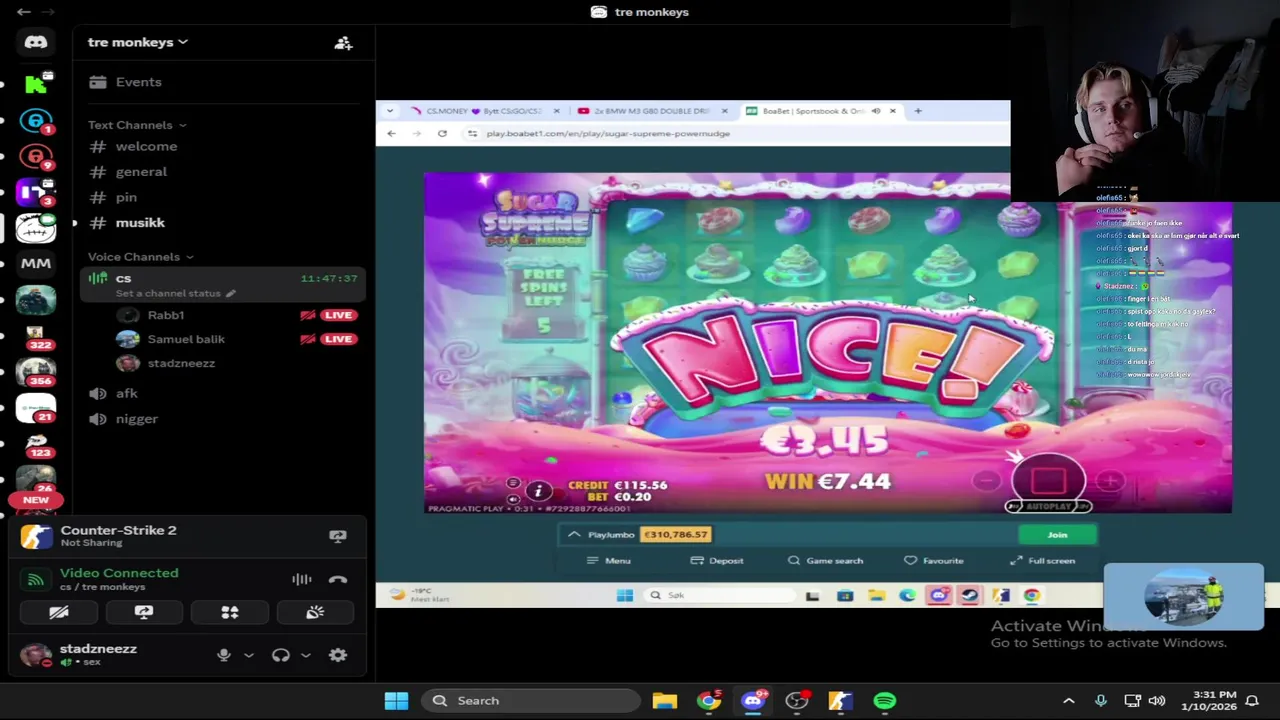Watch Samuel balik's LIVE stream badge
Image resolution: width=1280 pixels, height=720 pixels.
coord(338,339)
